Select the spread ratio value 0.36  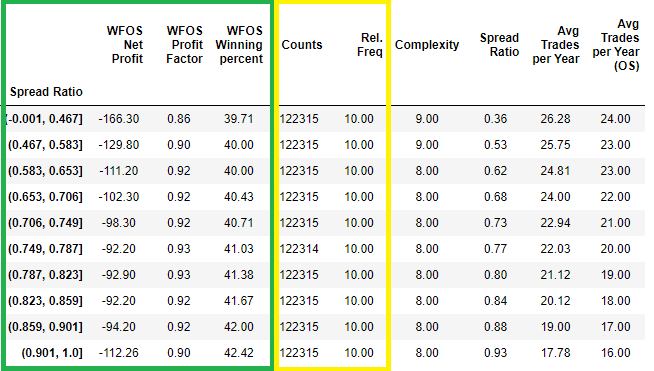496,119
